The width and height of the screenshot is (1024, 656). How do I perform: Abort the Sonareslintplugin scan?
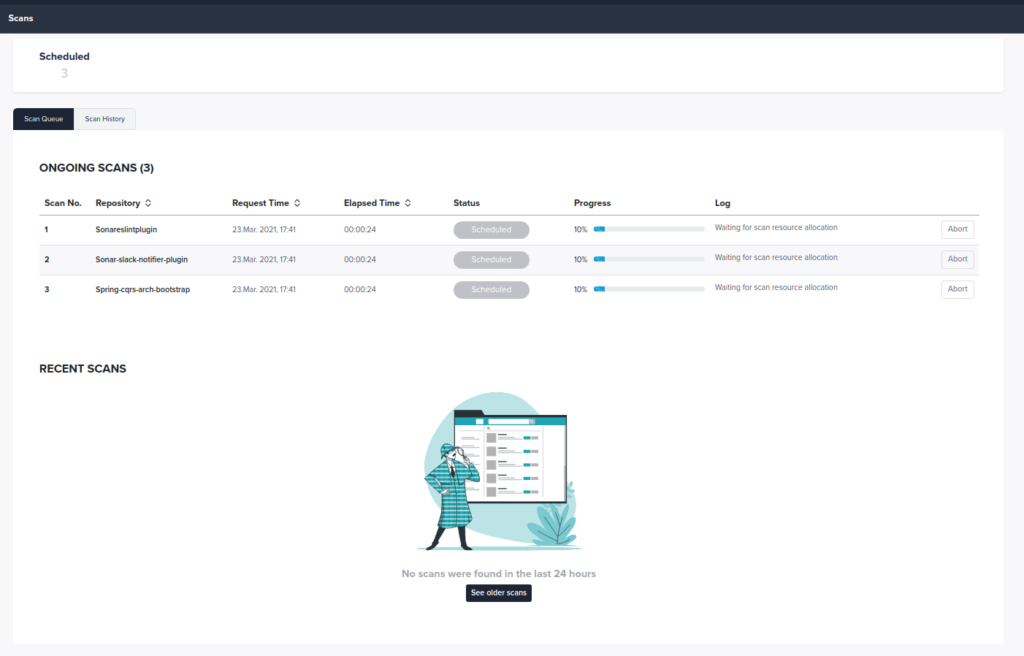click(x=957, y=229)
